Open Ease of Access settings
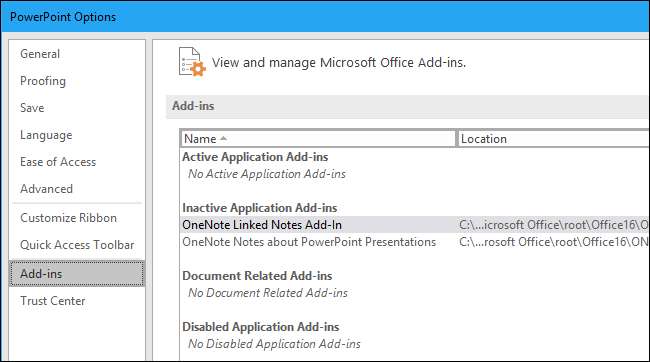Screen dimensions: 650x362 tap(58, 162)
